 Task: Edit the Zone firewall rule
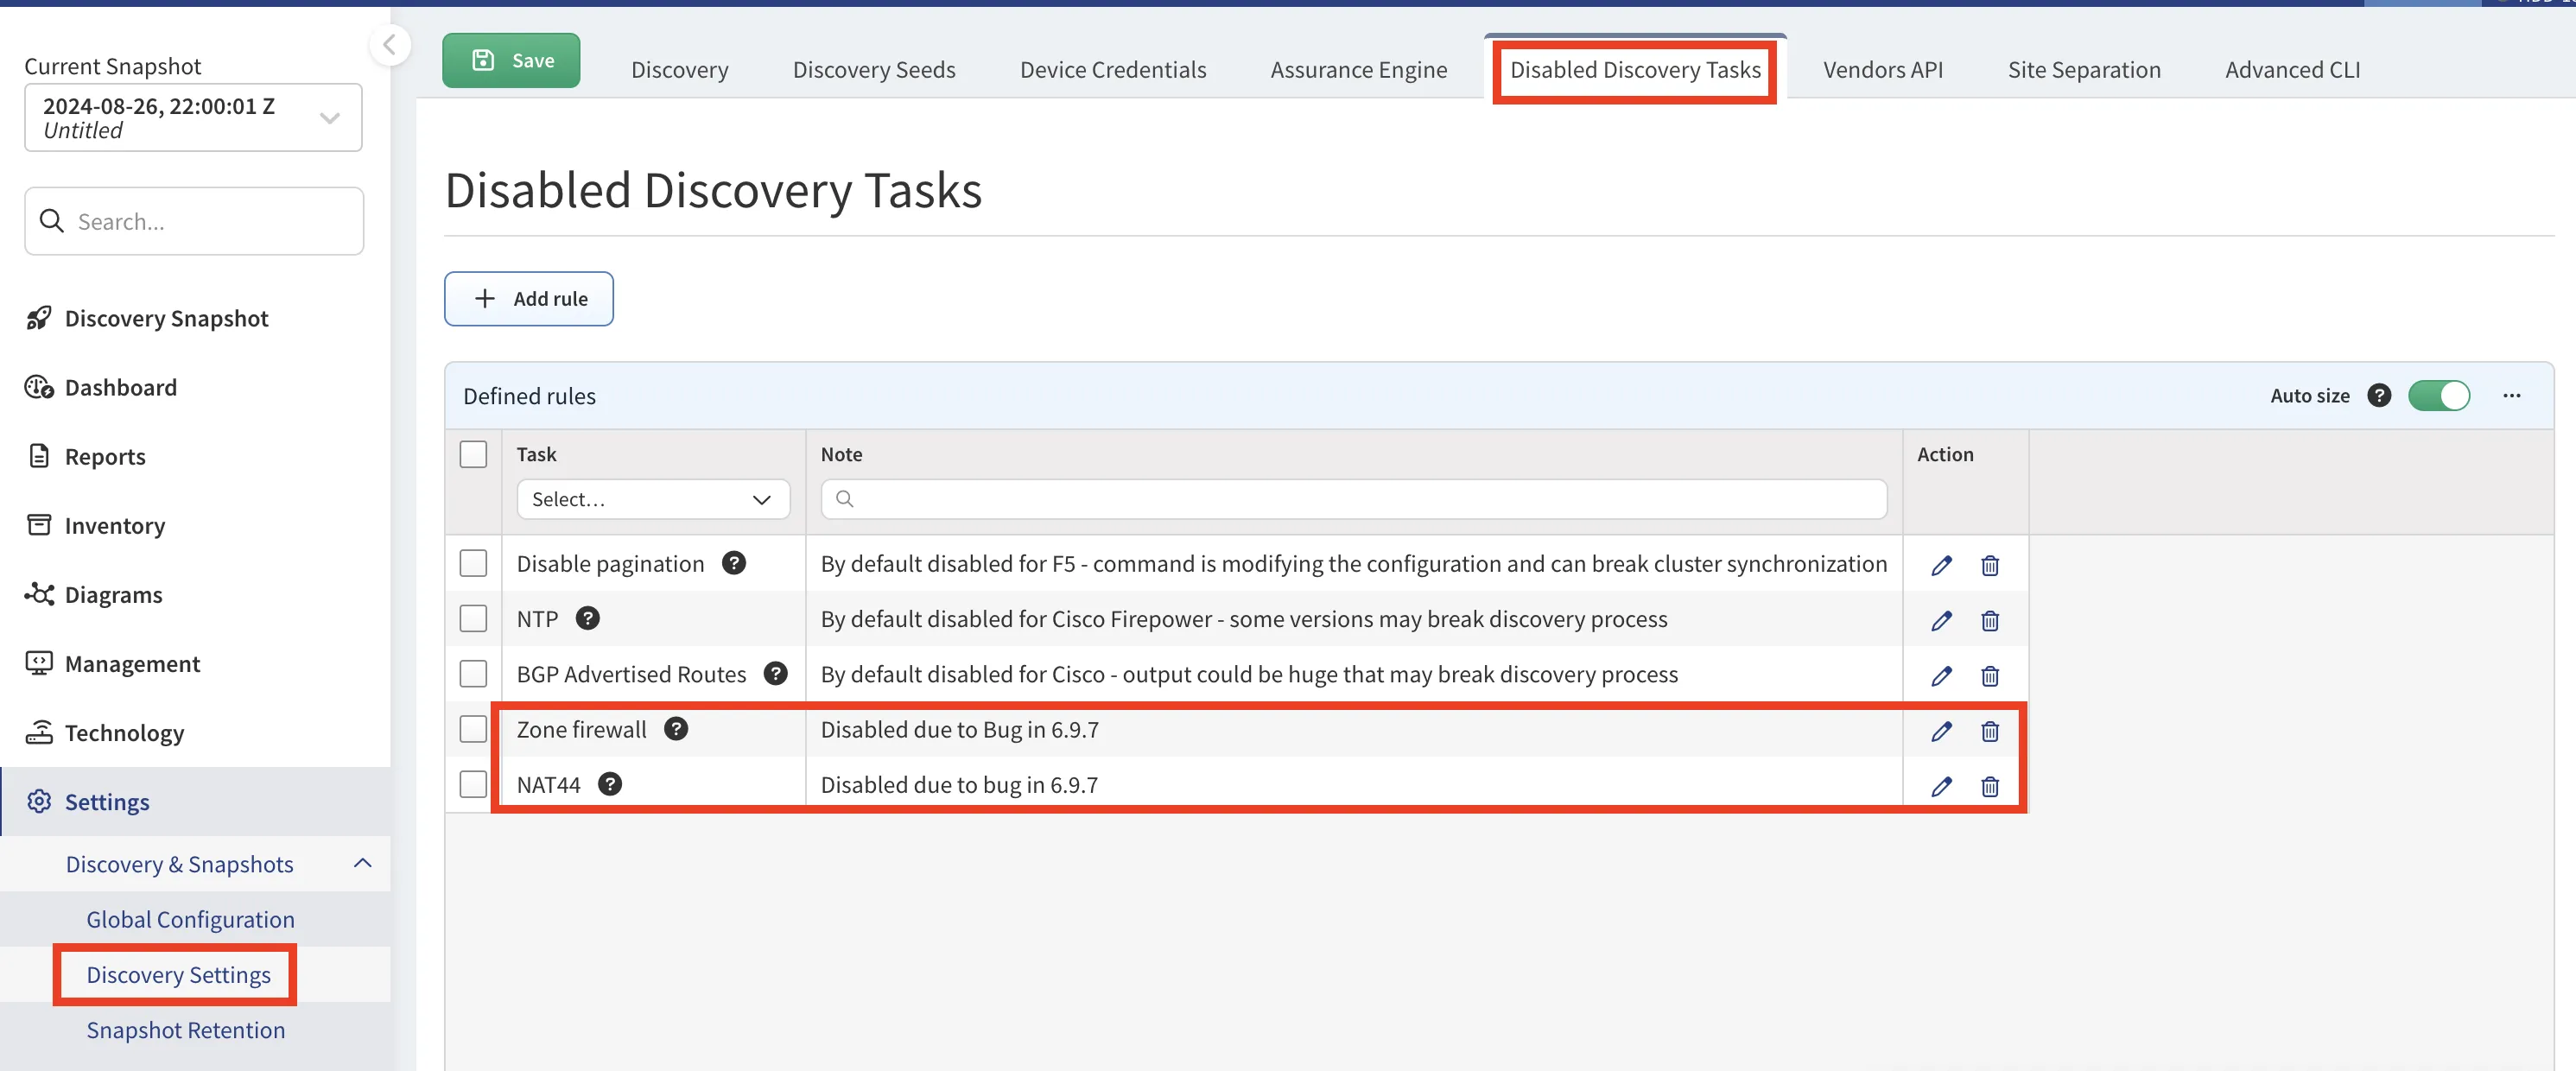(x=1941, y=731)
